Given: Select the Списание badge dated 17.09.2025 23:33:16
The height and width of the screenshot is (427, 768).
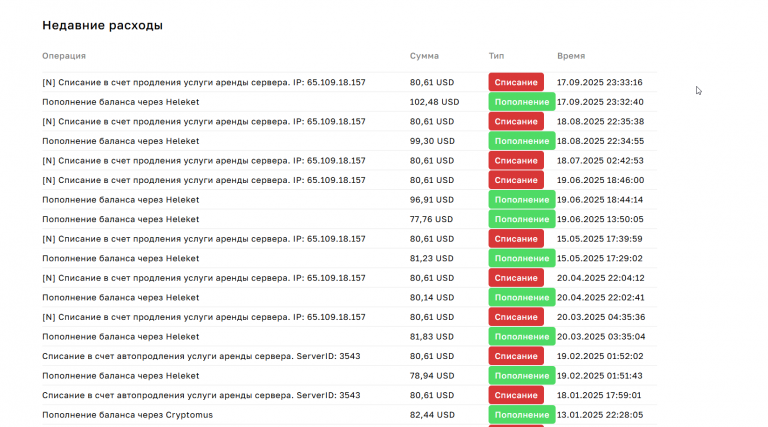Looking at the screenshot, I should click(x=516, y=82).
